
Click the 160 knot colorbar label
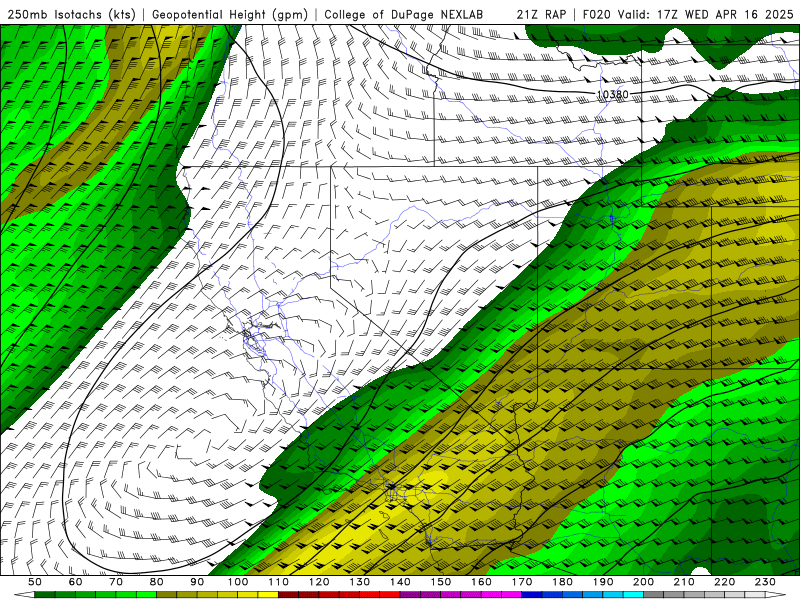point(482,582)
